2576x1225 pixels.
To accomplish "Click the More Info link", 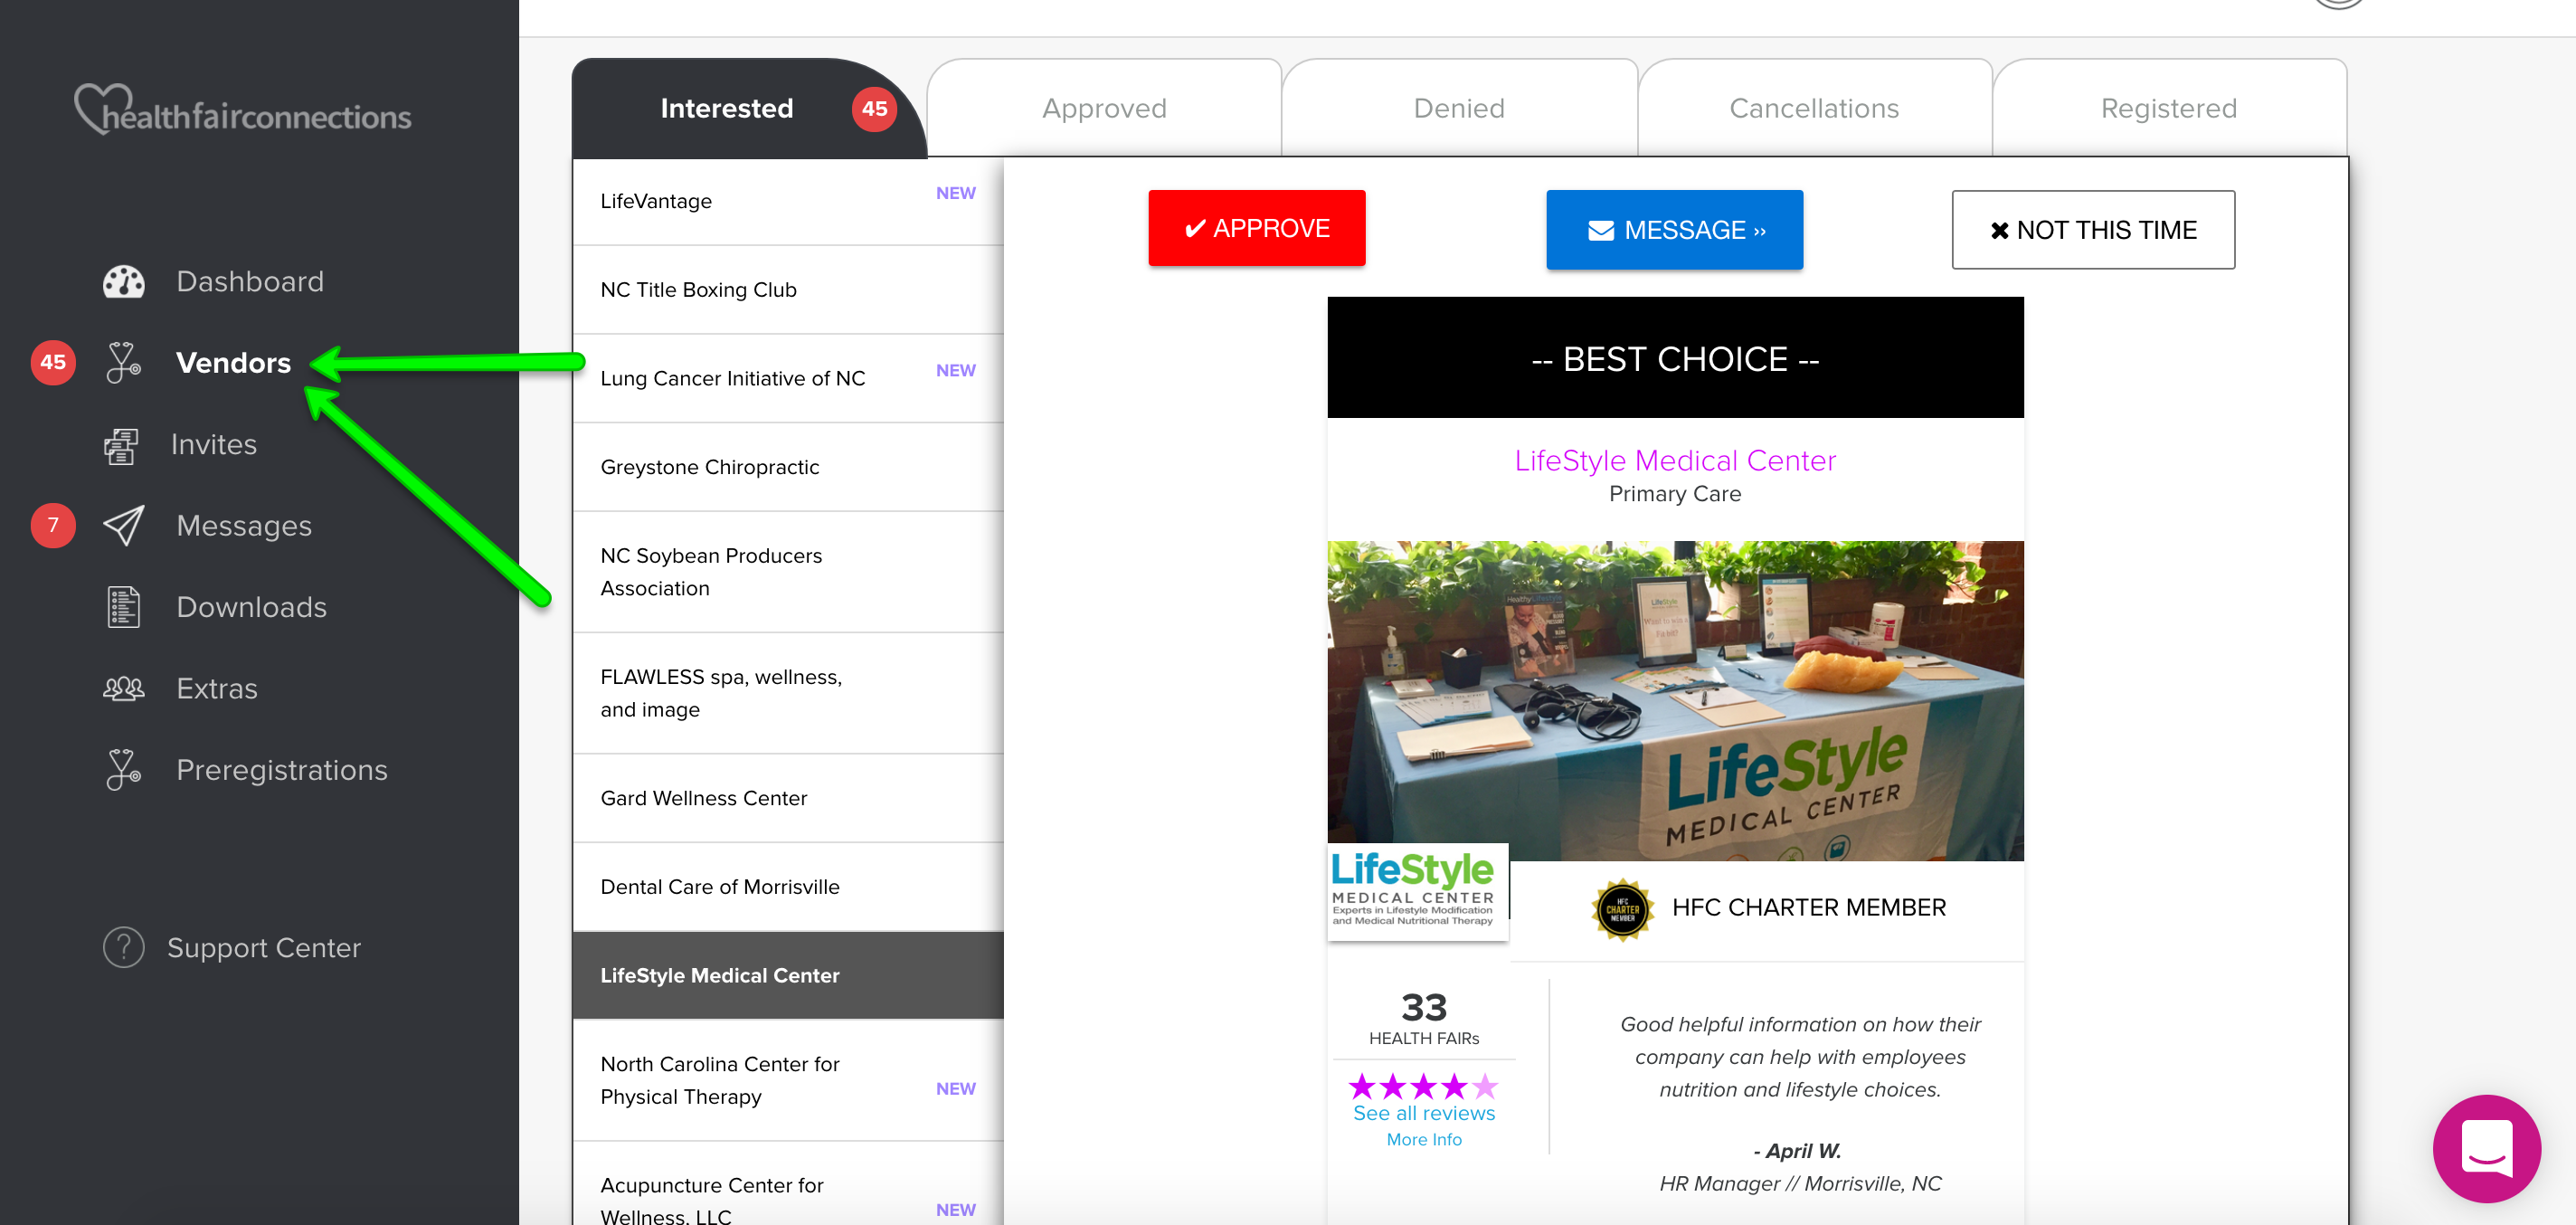I will click(1423, 1140).
